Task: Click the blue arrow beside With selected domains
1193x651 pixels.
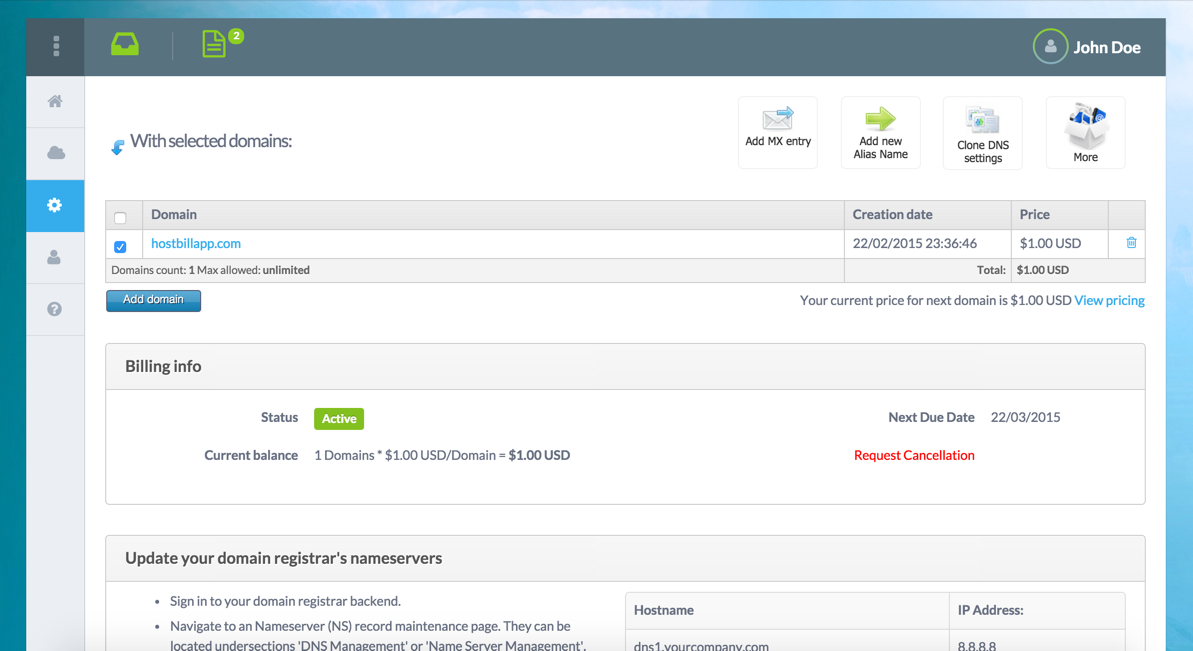Action: point(117,148)
